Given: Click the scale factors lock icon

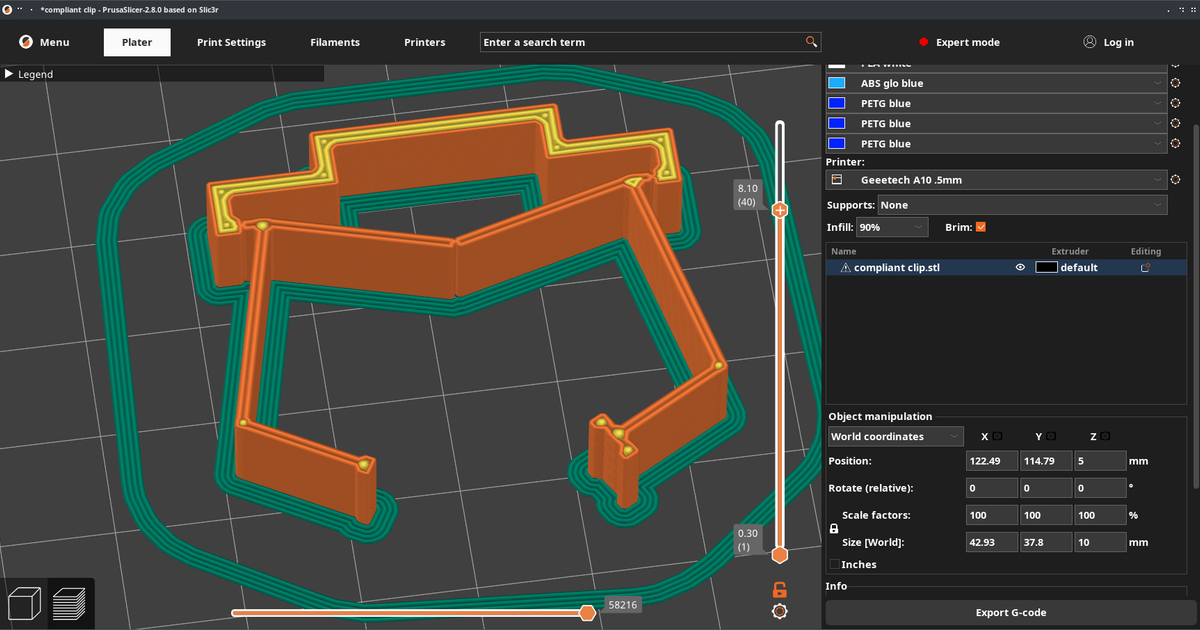Looking at the screenshot, I should 834,528.
